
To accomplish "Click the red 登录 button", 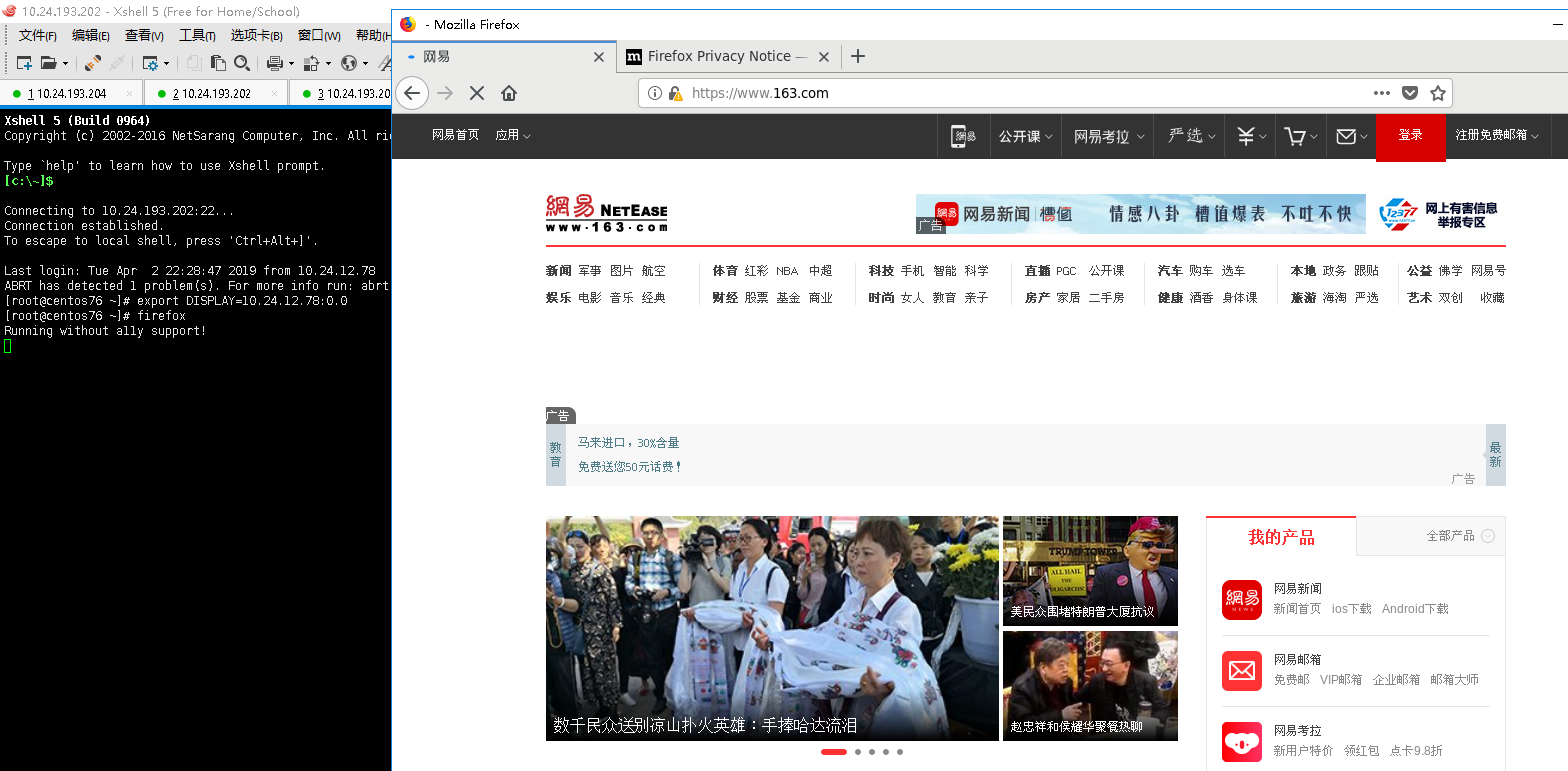I will 1411,136.
